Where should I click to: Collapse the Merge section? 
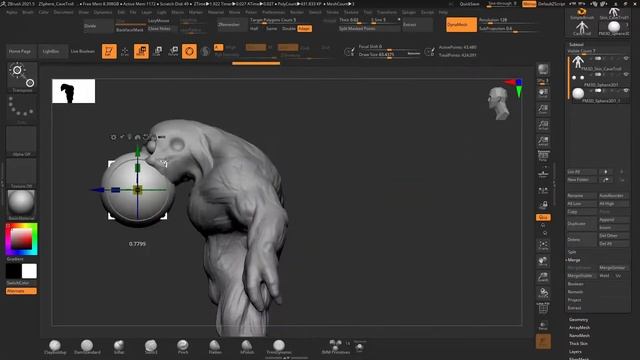[x=574, y=260]
